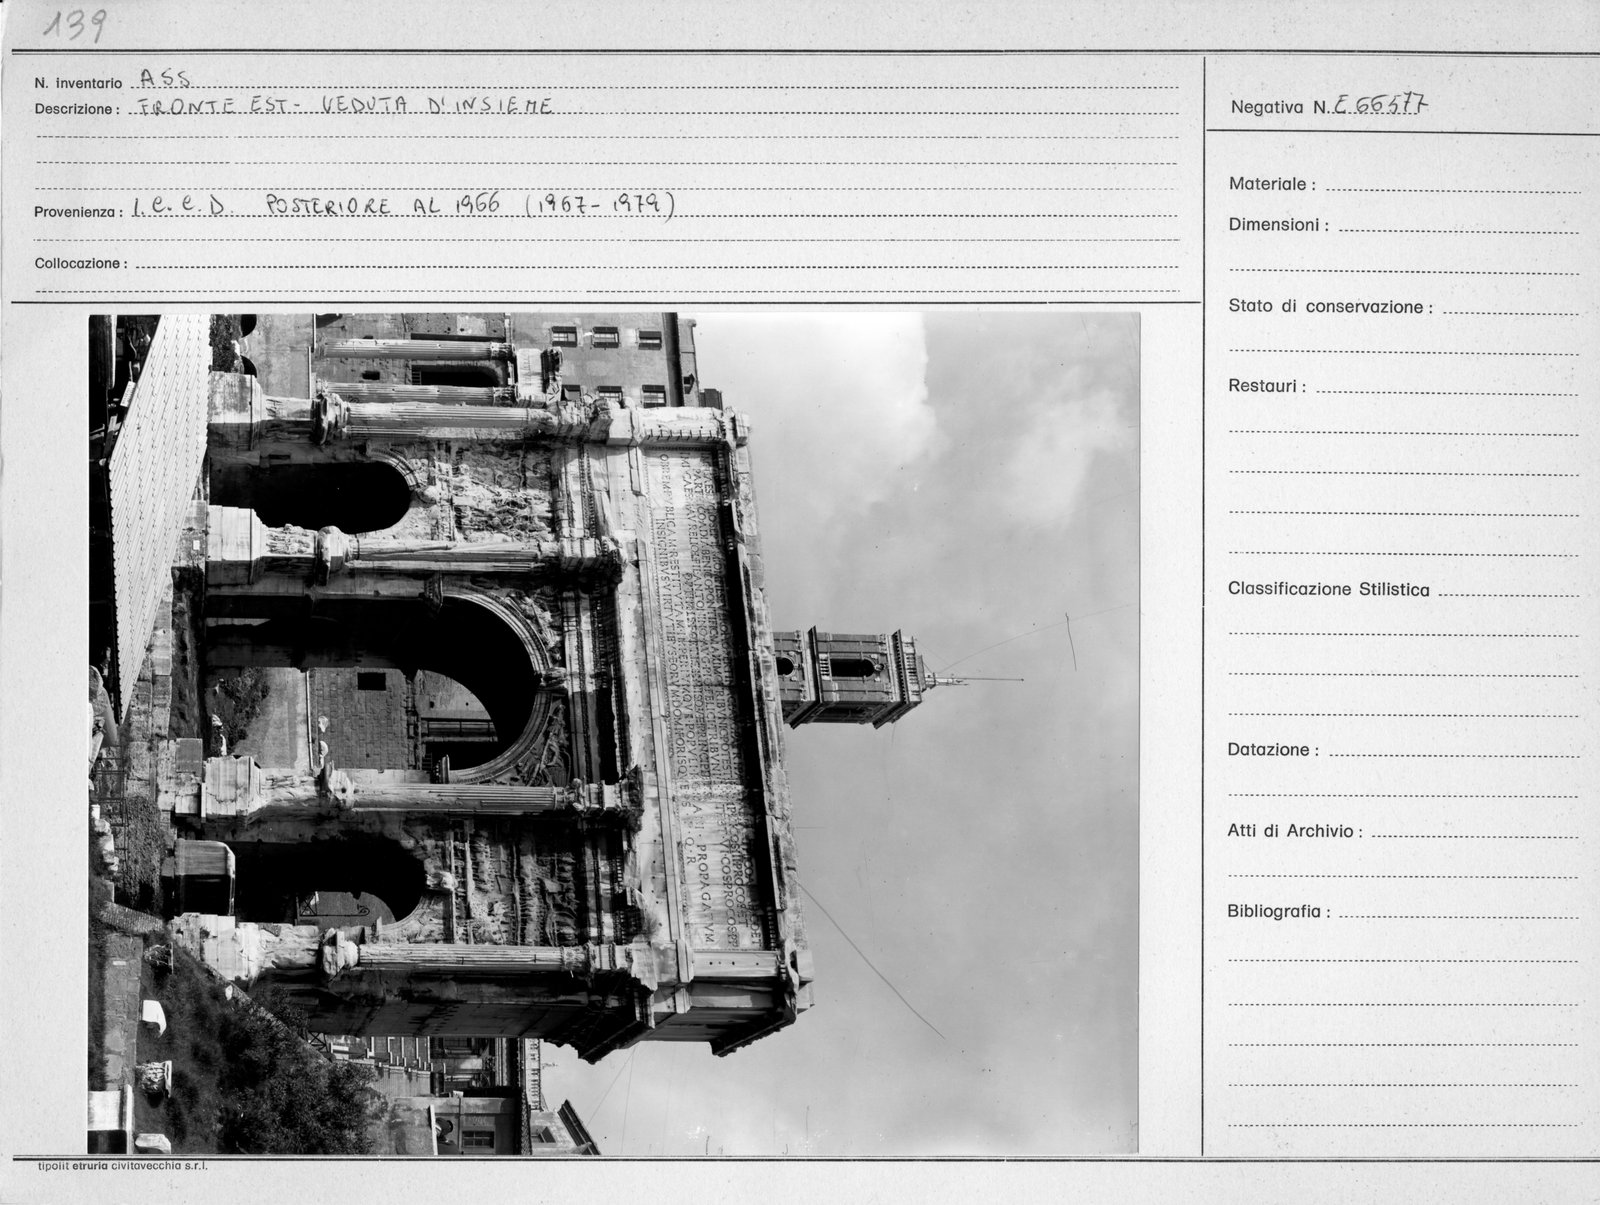Image resolution: width=1600 pixels, height=1205 pixels.
Task: Select the 'Classificazione Stilistica' label
Action: point(1329,589)
